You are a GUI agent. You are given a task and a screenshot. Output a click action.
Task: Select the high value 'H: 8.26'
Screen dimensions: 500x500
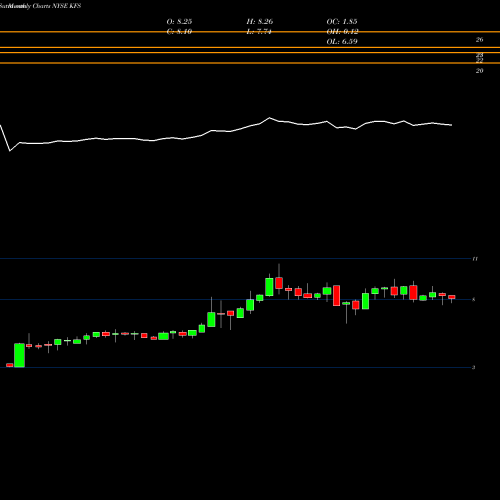tap(260, 22)
